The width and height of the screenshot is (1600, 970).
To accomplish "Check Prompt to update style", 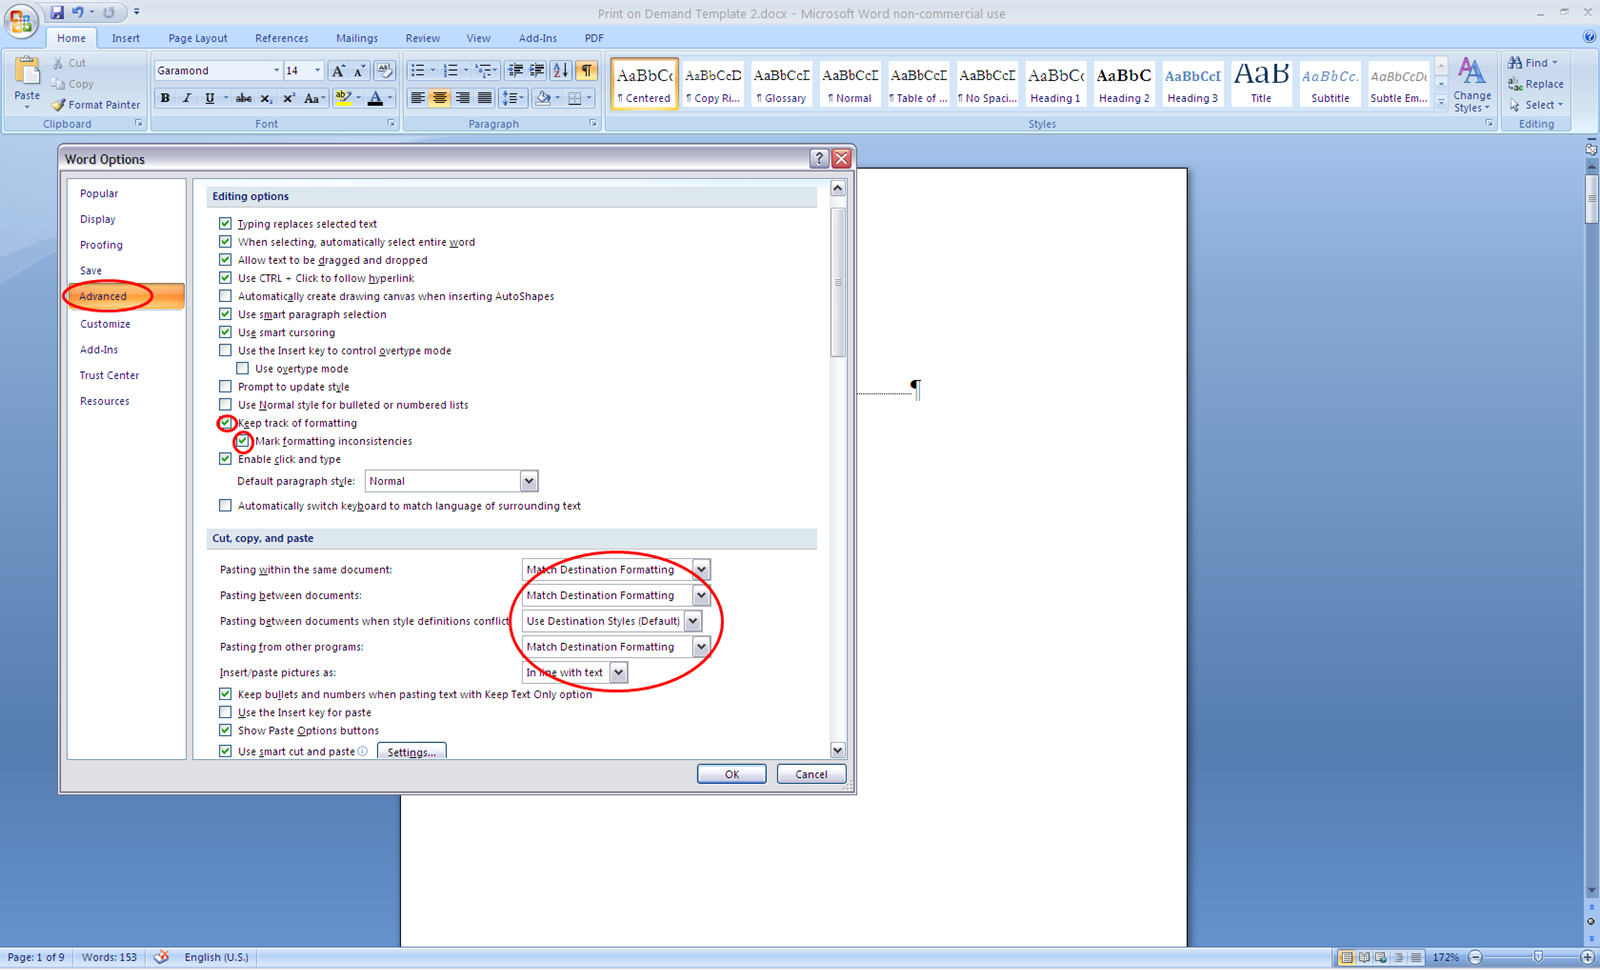I will [x=226, y=386].
